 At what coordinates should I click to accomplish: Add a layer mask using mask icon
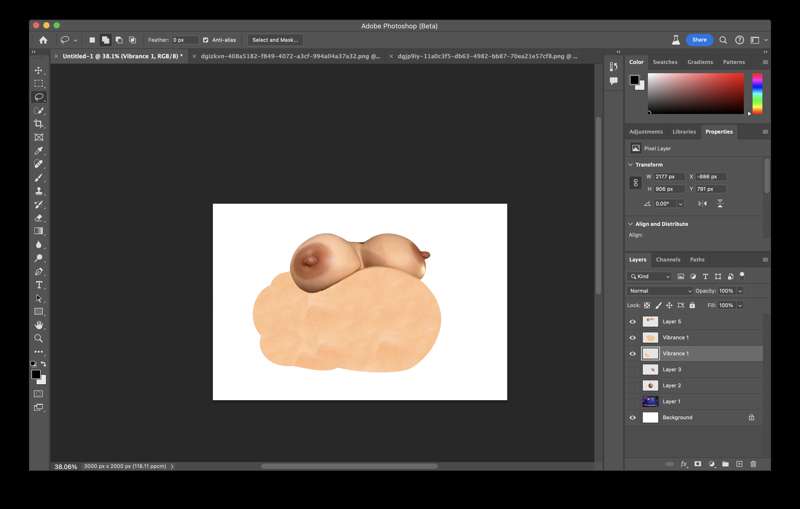click(697, 464)
